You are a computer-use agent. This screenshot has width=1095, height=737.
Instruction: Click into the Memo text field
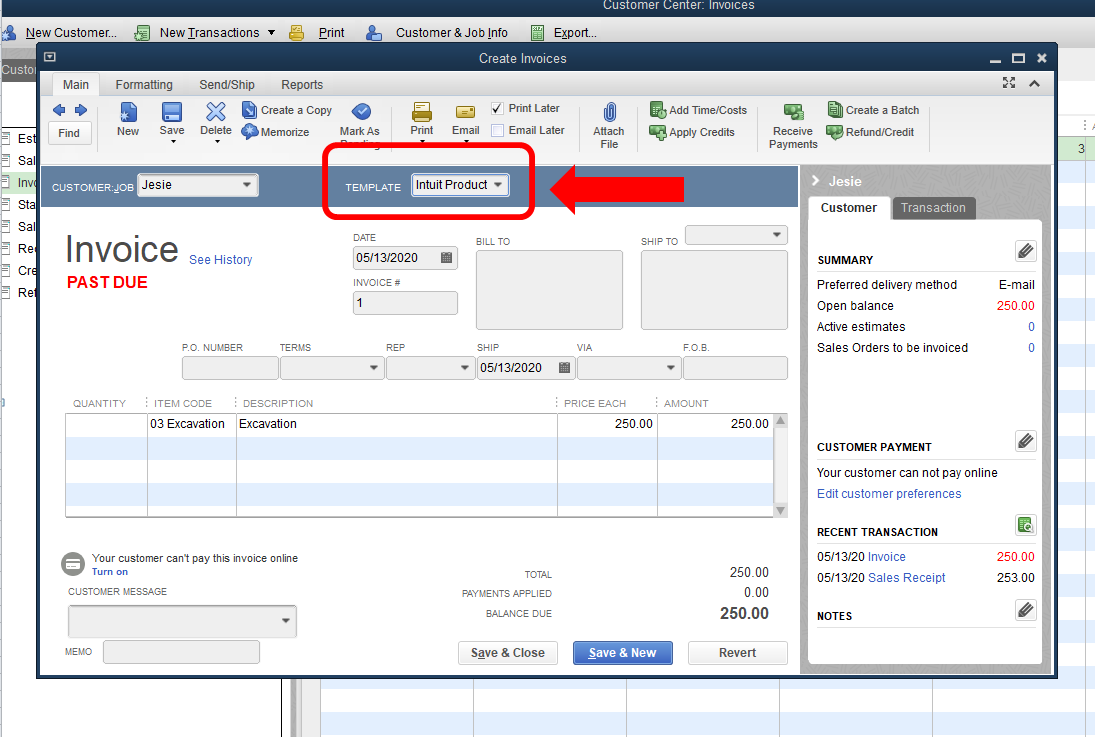[x=181, y=652]
